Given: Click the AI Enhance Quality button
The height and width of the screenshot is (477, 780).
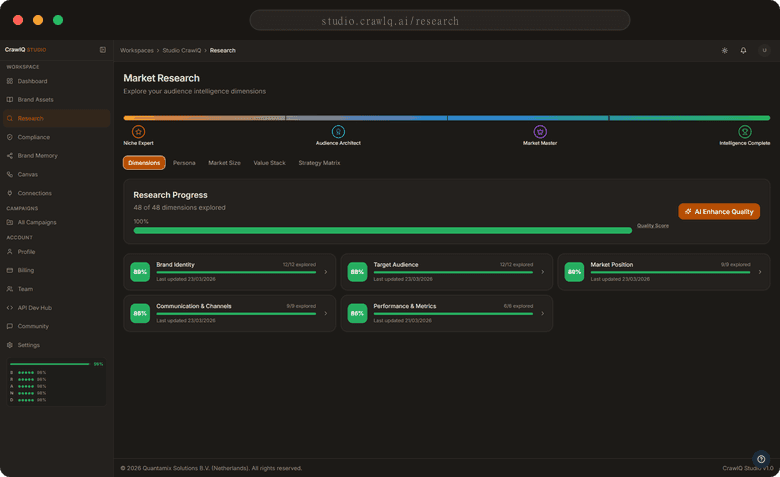Looking at the screenshot, I should pos(719,211).
